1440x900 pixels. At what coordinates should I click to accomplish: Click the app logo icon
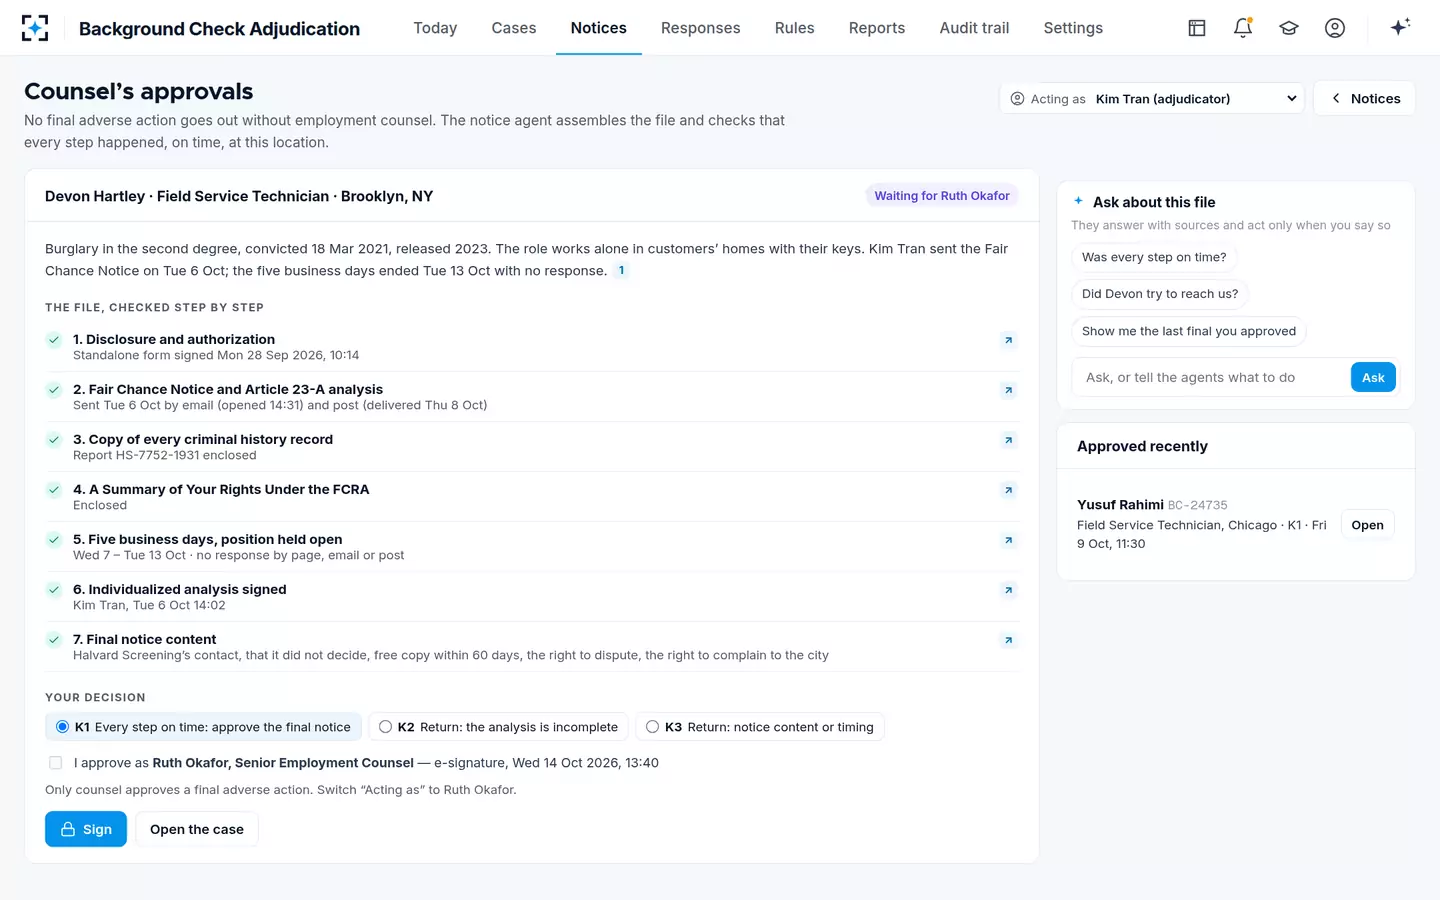pyautogui.click(x=35, y=28)
